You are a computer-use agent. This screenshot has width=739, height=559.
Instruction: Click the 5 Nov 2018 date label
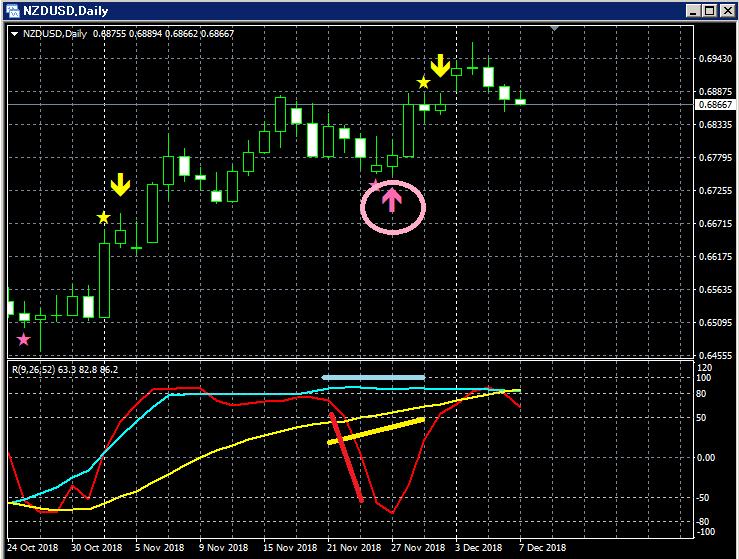point(159,548)
